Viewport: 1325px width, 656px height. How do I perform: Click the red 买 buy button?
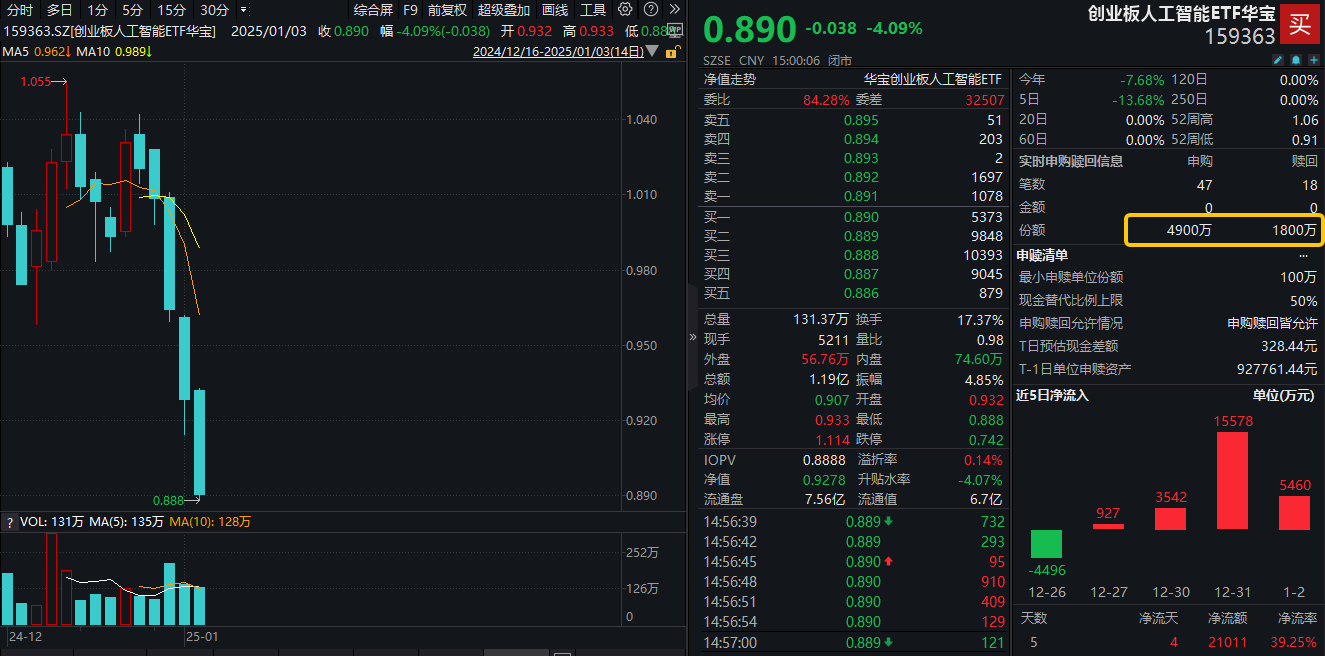coord(1299,24)
